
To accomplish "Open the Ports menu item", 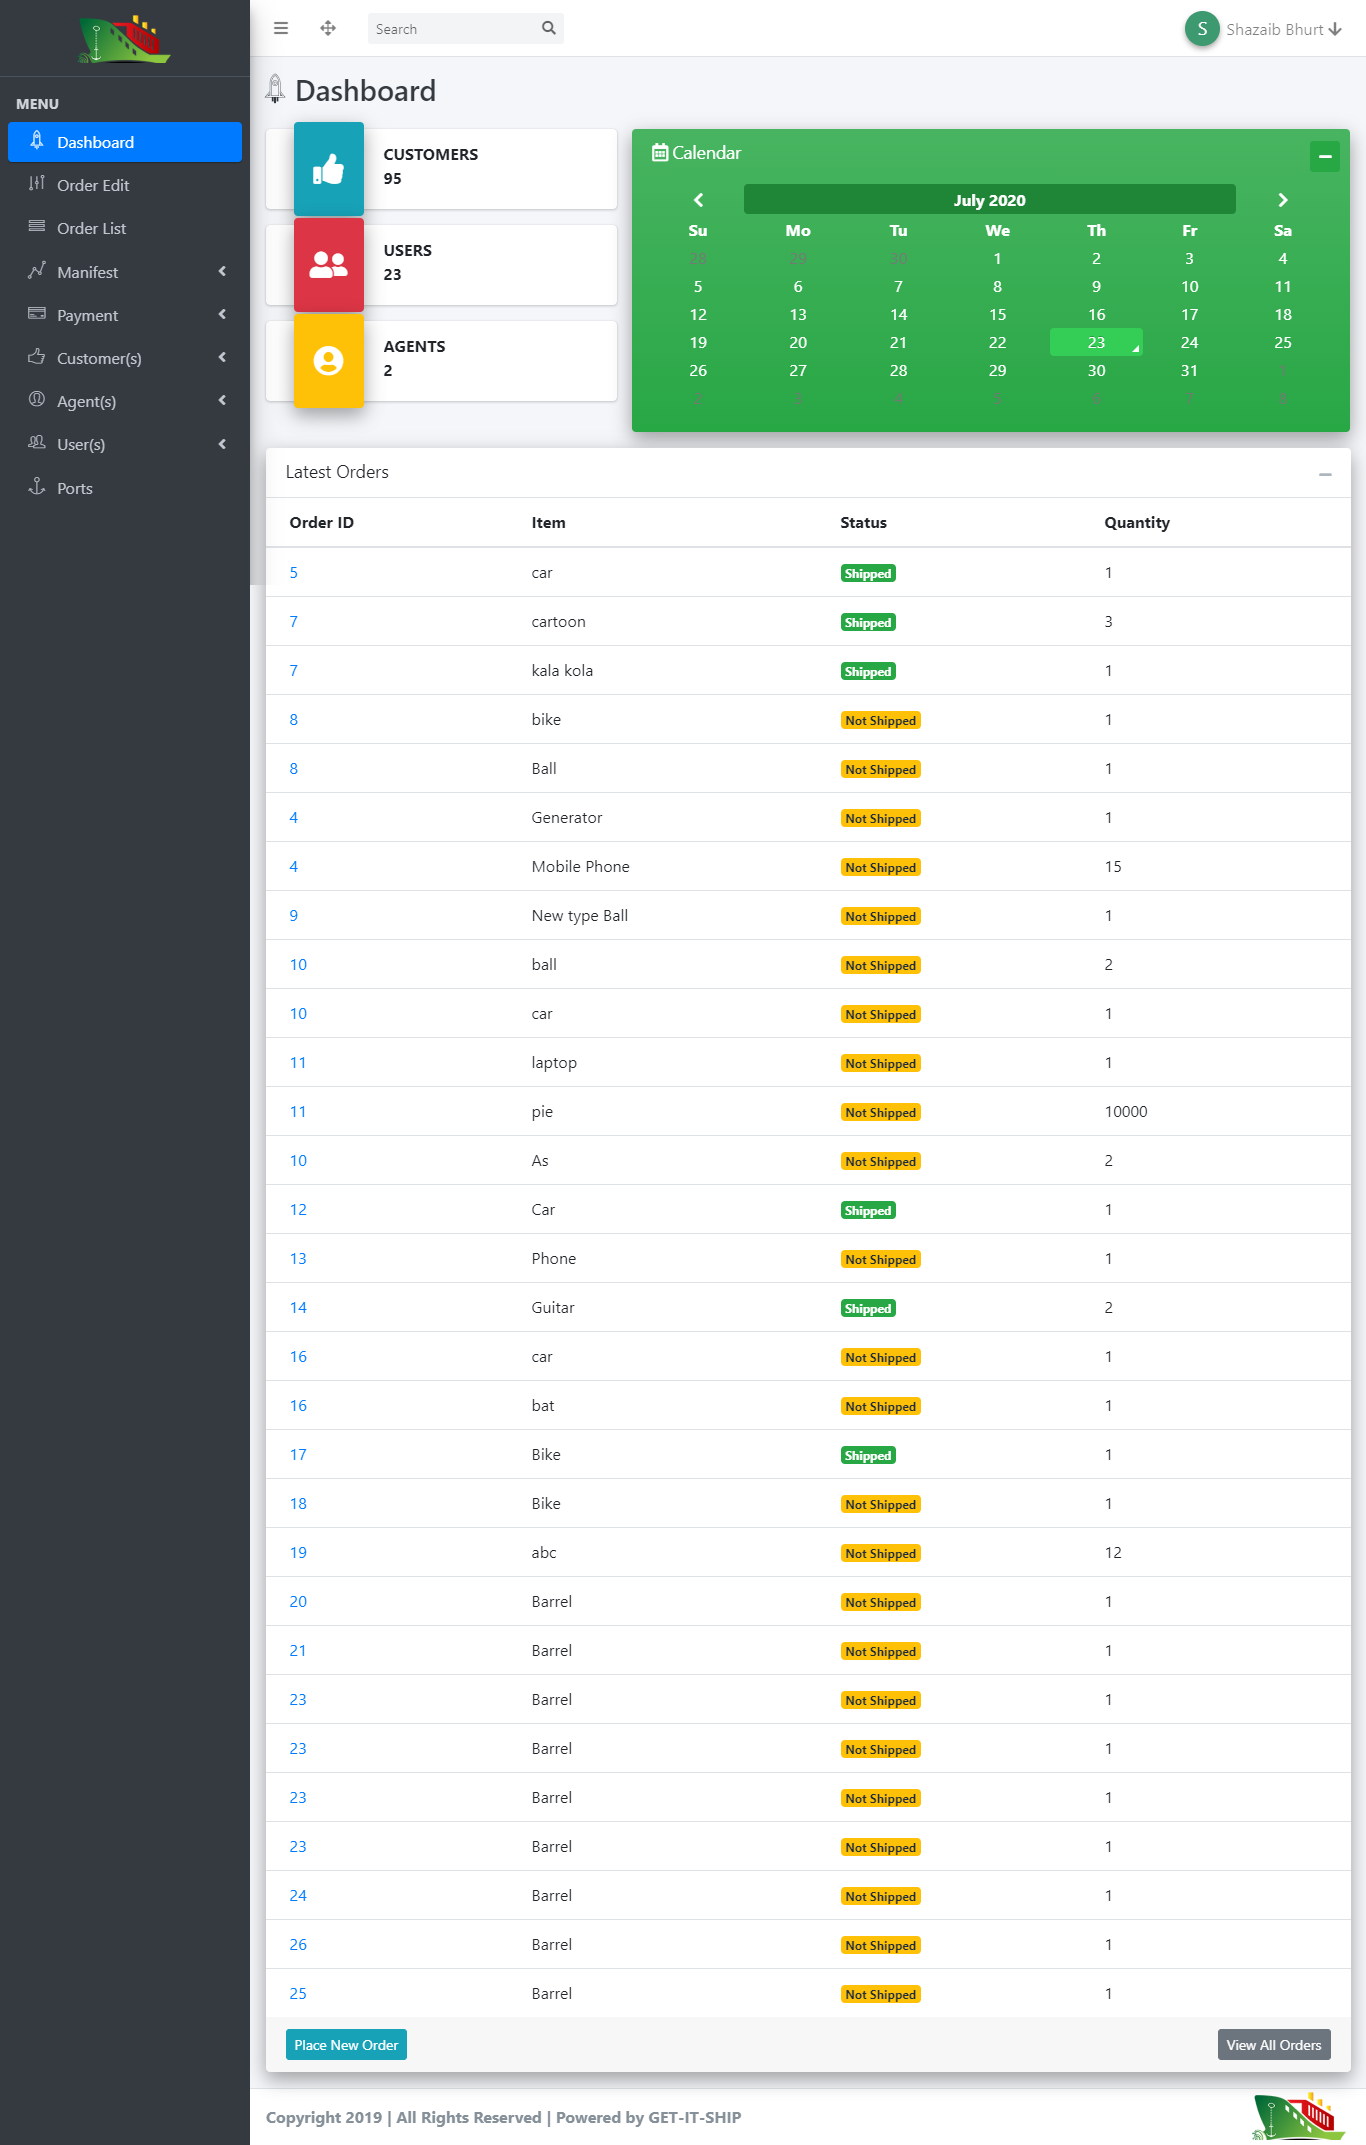I will [125, 488].
